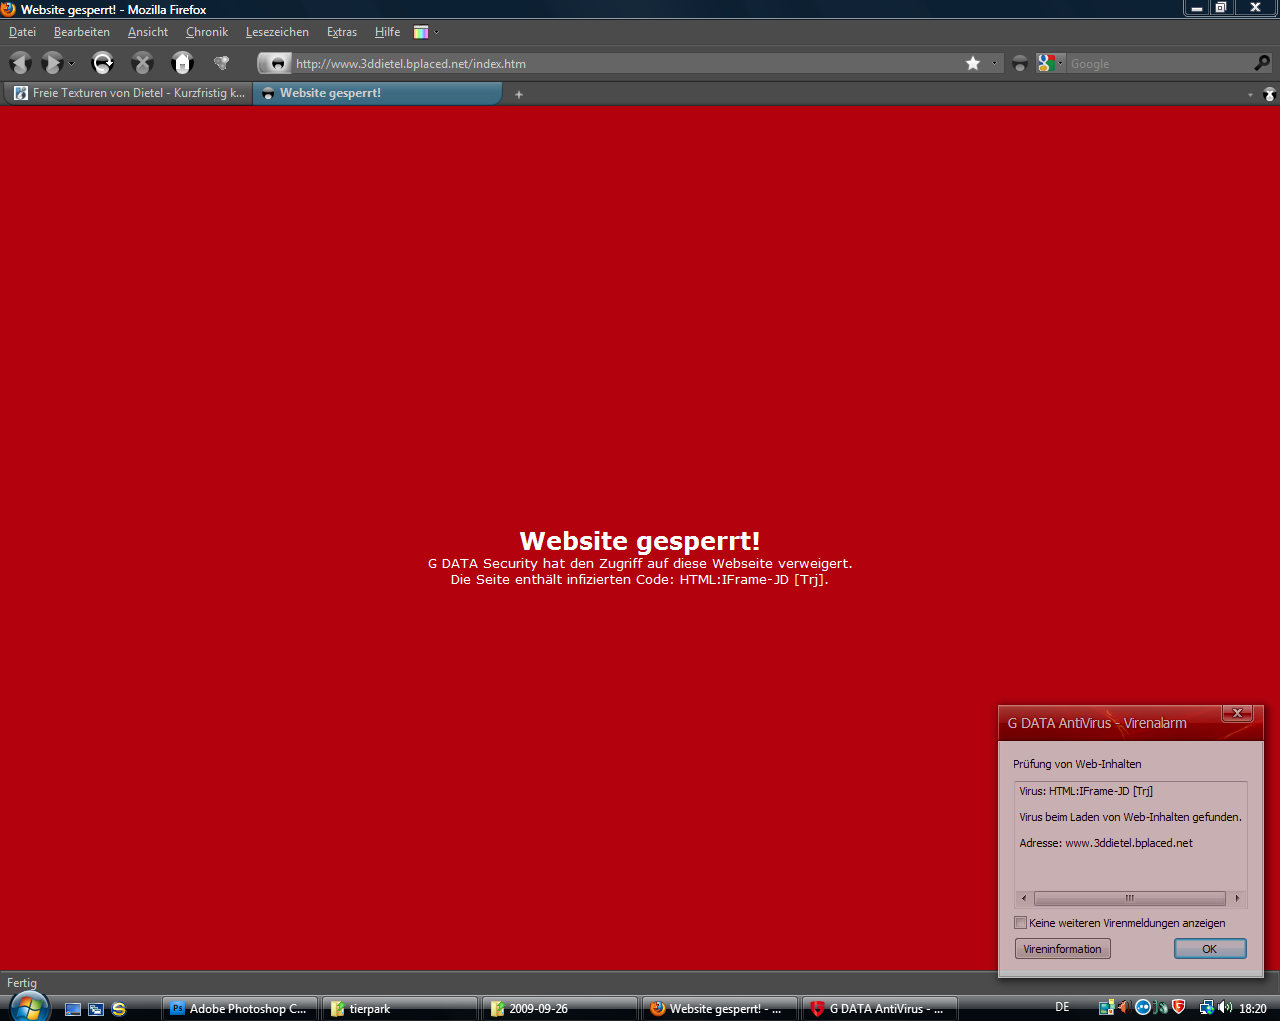Go back with the Back arrow button
Screen dimensions: 1280x1021
[20, 63]
